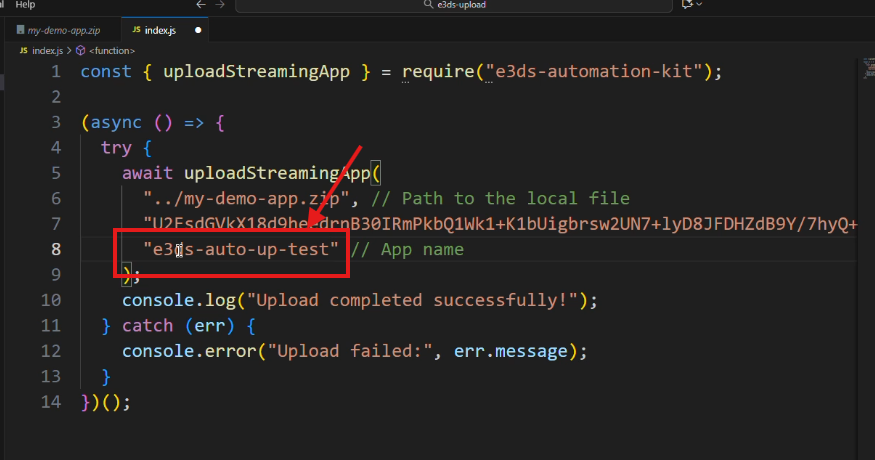Click the zip file icon on my-demo-app.zip tab

(x=20, y=30)
